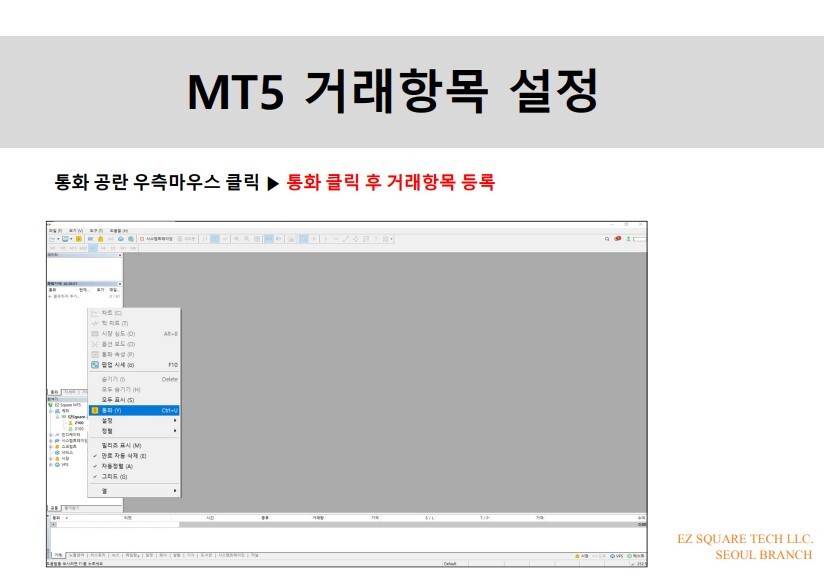Click 옵션 보드 (O) menu entry

click(x=134, y=344)
